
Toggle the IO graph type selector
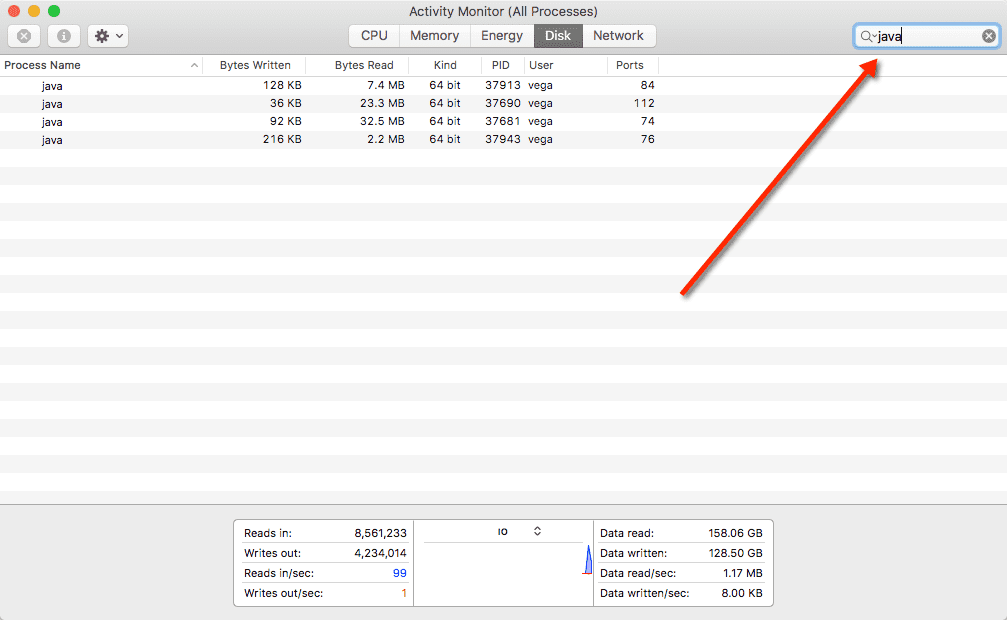tap(537, 531)
